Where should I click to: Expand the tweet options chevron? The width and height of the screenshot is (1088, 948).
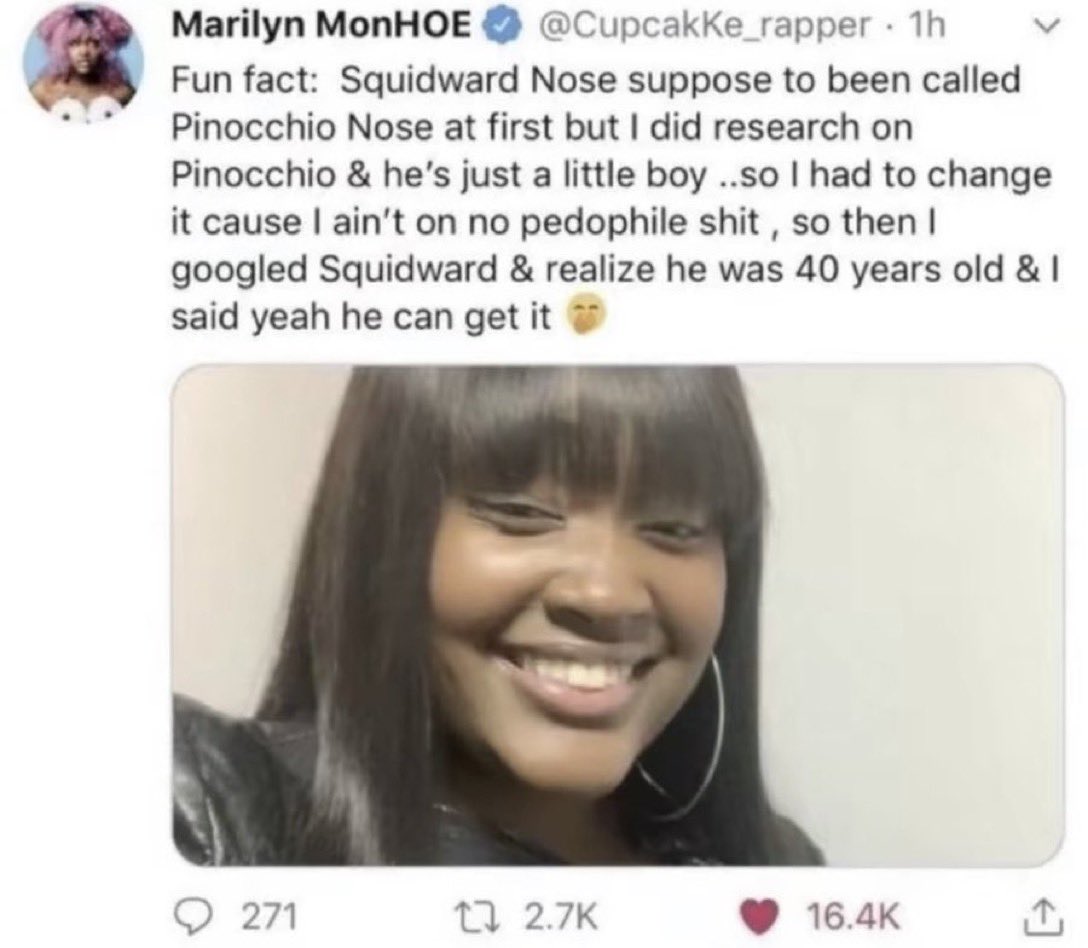point(1048,26)
